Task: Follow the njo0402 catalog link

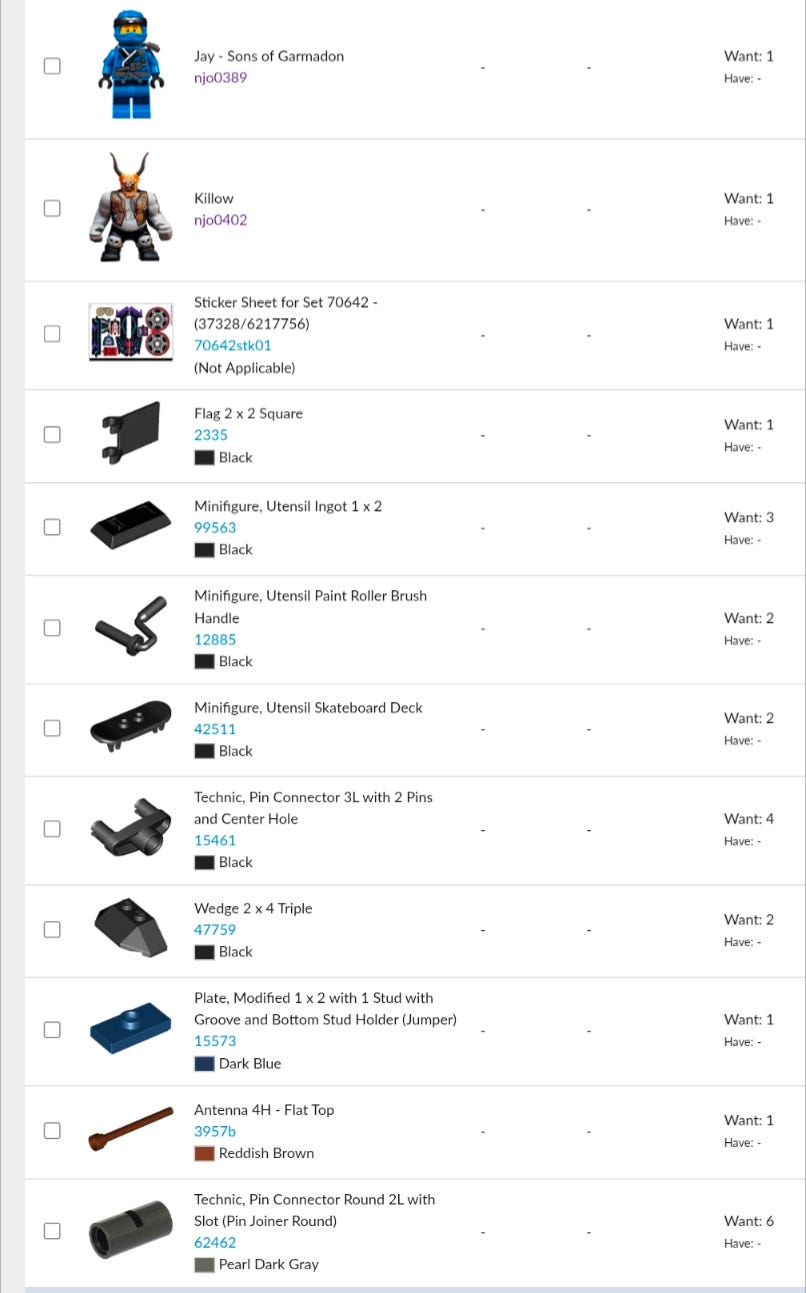Action: (x=220, y=220)
